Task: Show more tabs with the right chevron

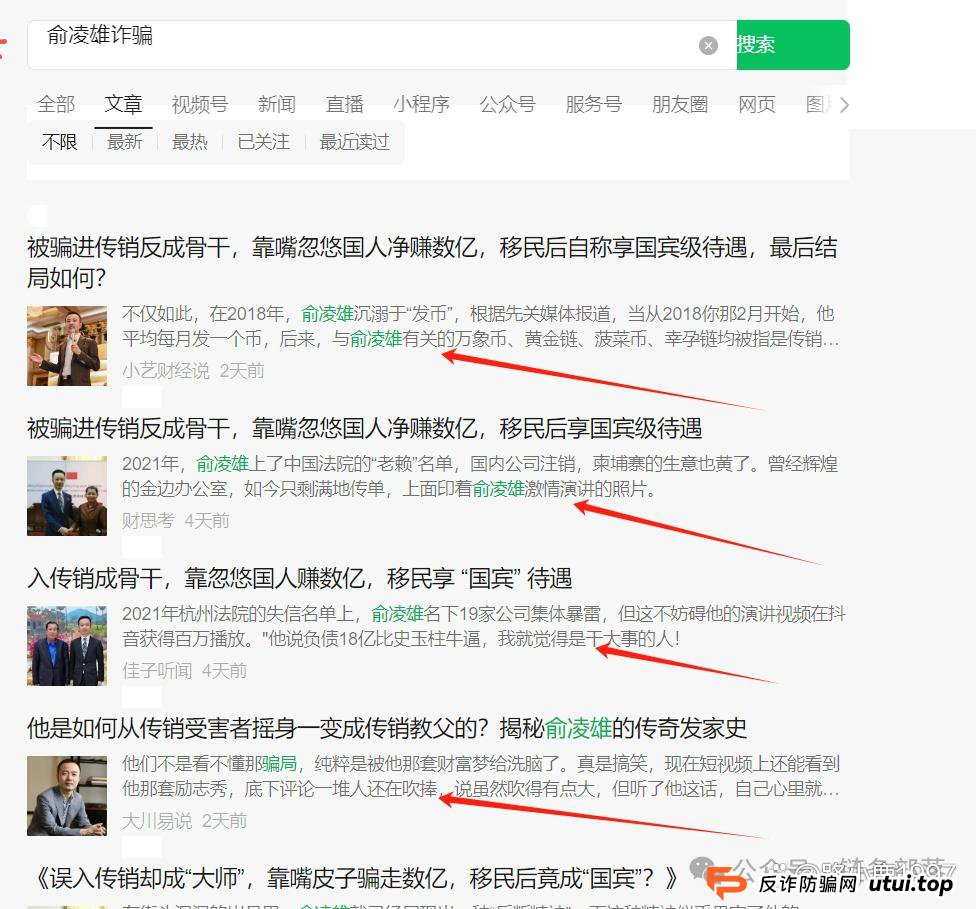Action: pos(843,105)
